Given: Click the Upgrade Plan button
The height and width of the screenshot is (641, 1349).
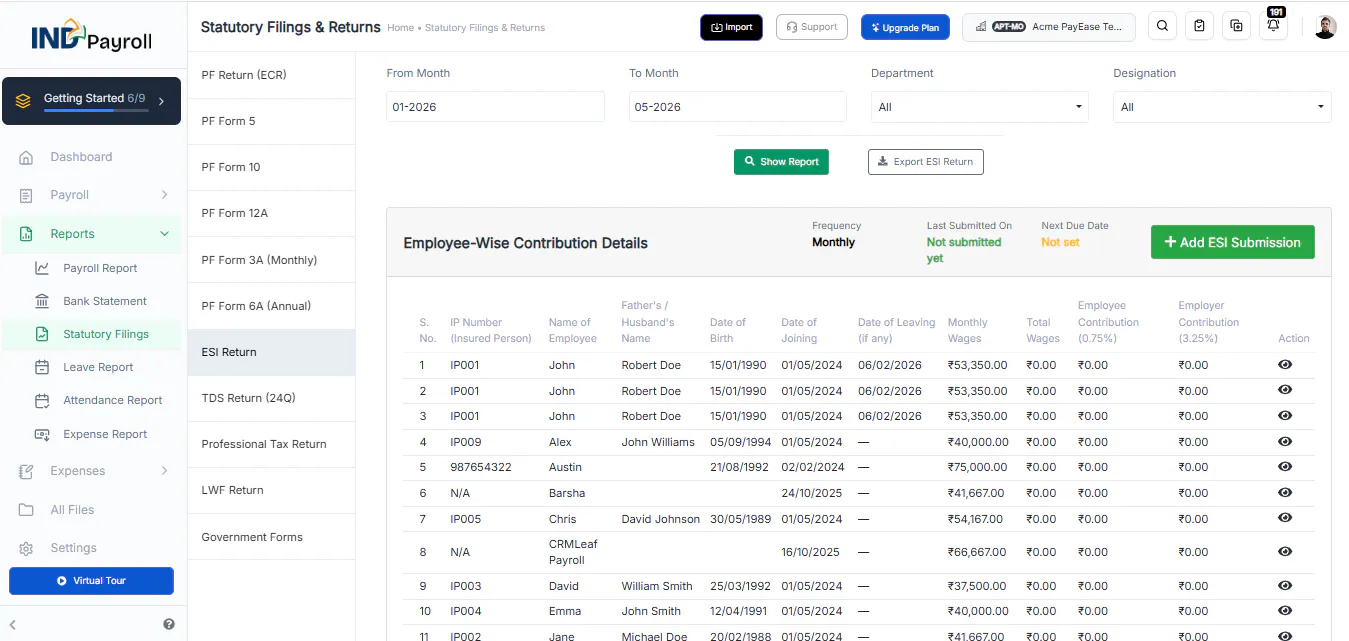Looking at the screenshot, I should click(905, 27).
